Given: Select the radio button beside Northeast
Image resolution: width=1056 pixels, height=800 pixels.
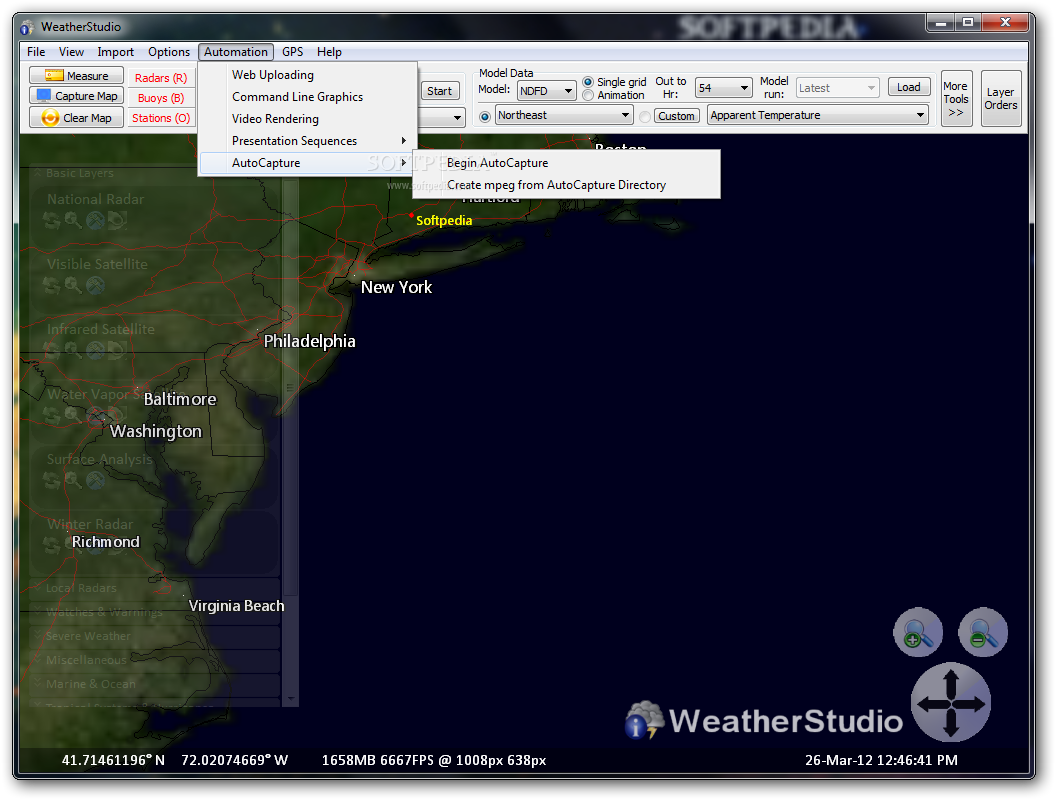Looking at the screenshot, I should pos(484,116).
